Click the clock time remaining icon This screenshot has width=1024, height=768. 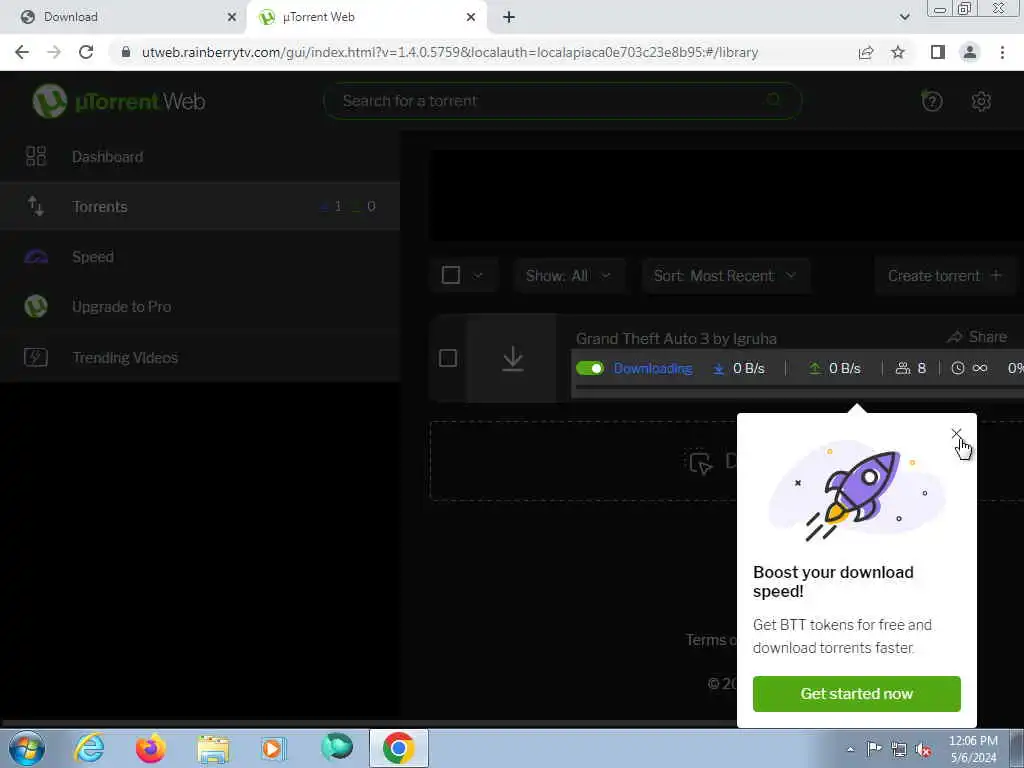click(957, 368)
